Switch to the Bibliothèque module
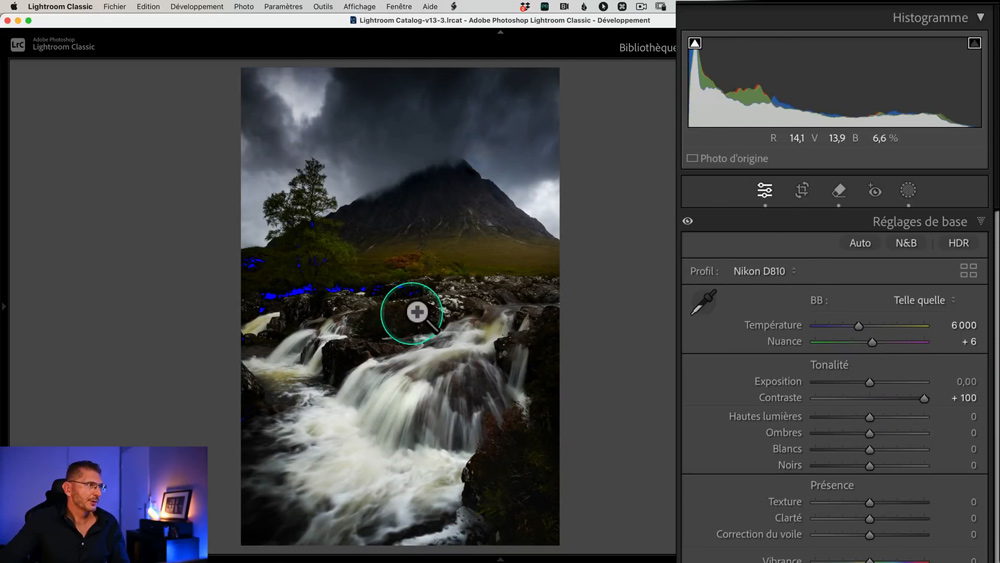This screenshot has width=1000, height=563. tap(647, 47)
